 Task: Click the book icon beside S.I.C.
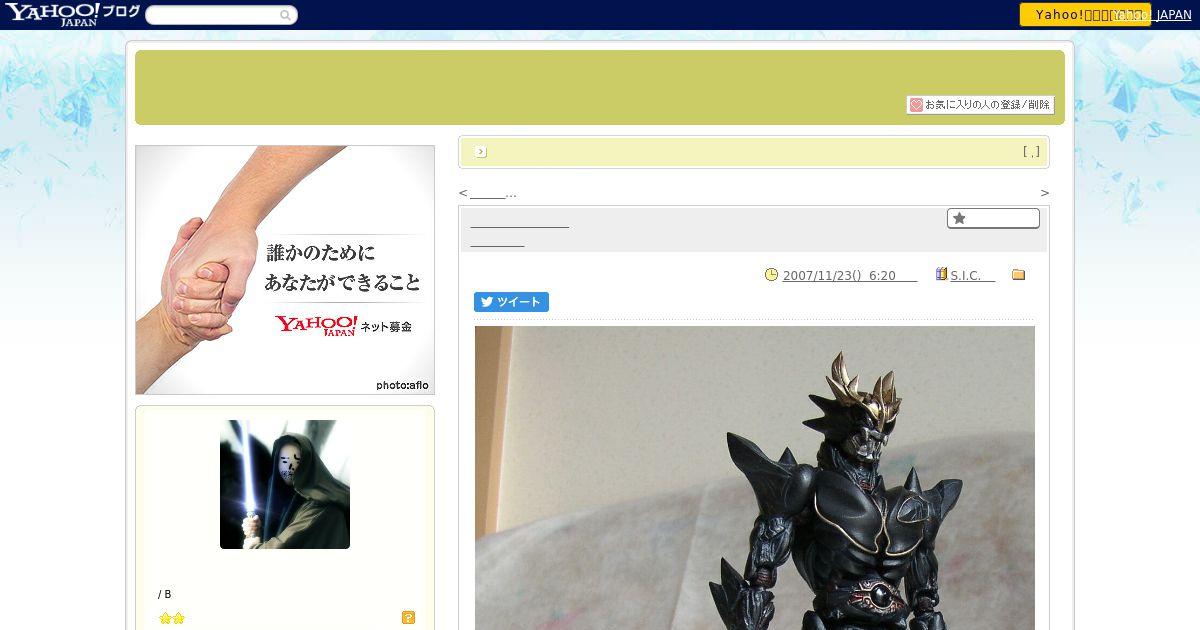(x=941, y=274)
